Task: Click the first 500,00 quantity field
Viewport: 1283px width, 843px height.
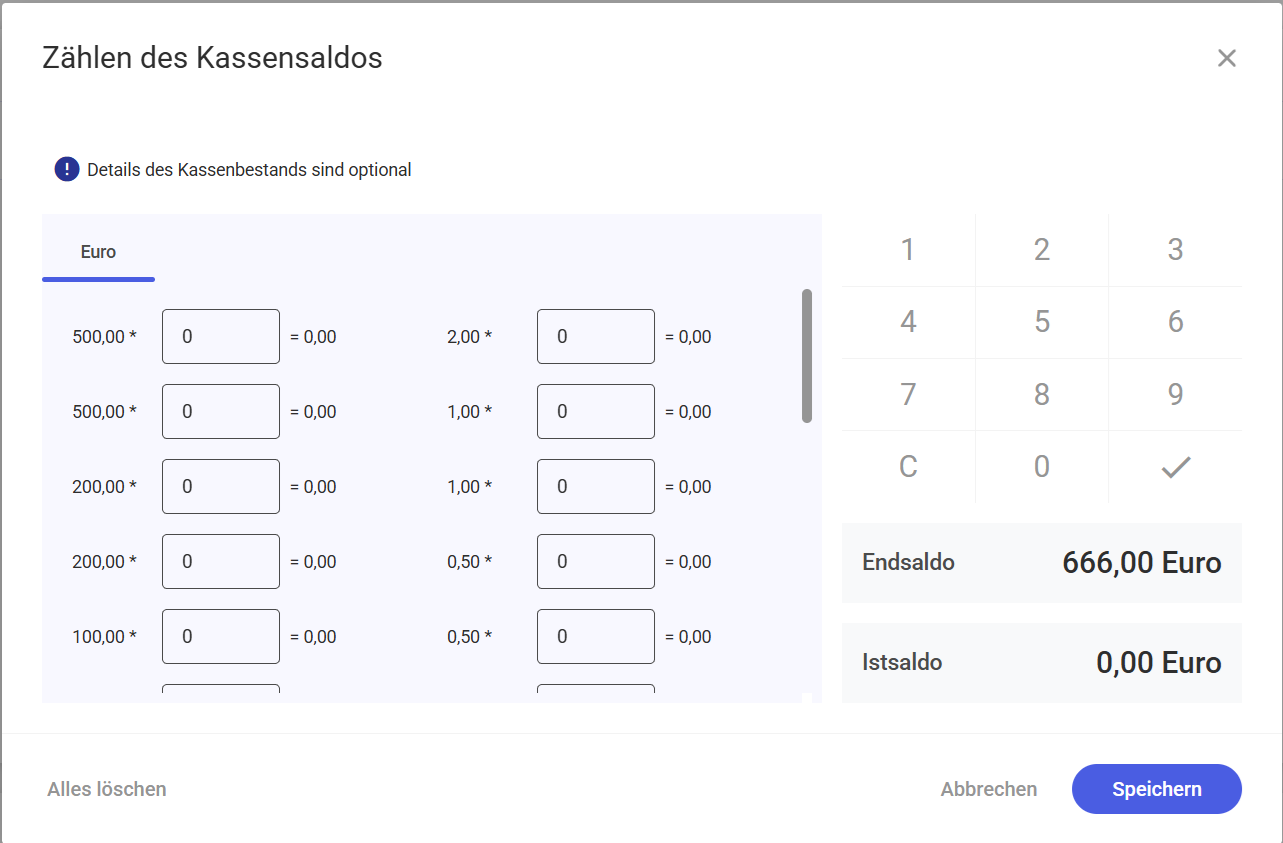Action: pos(220,337)
